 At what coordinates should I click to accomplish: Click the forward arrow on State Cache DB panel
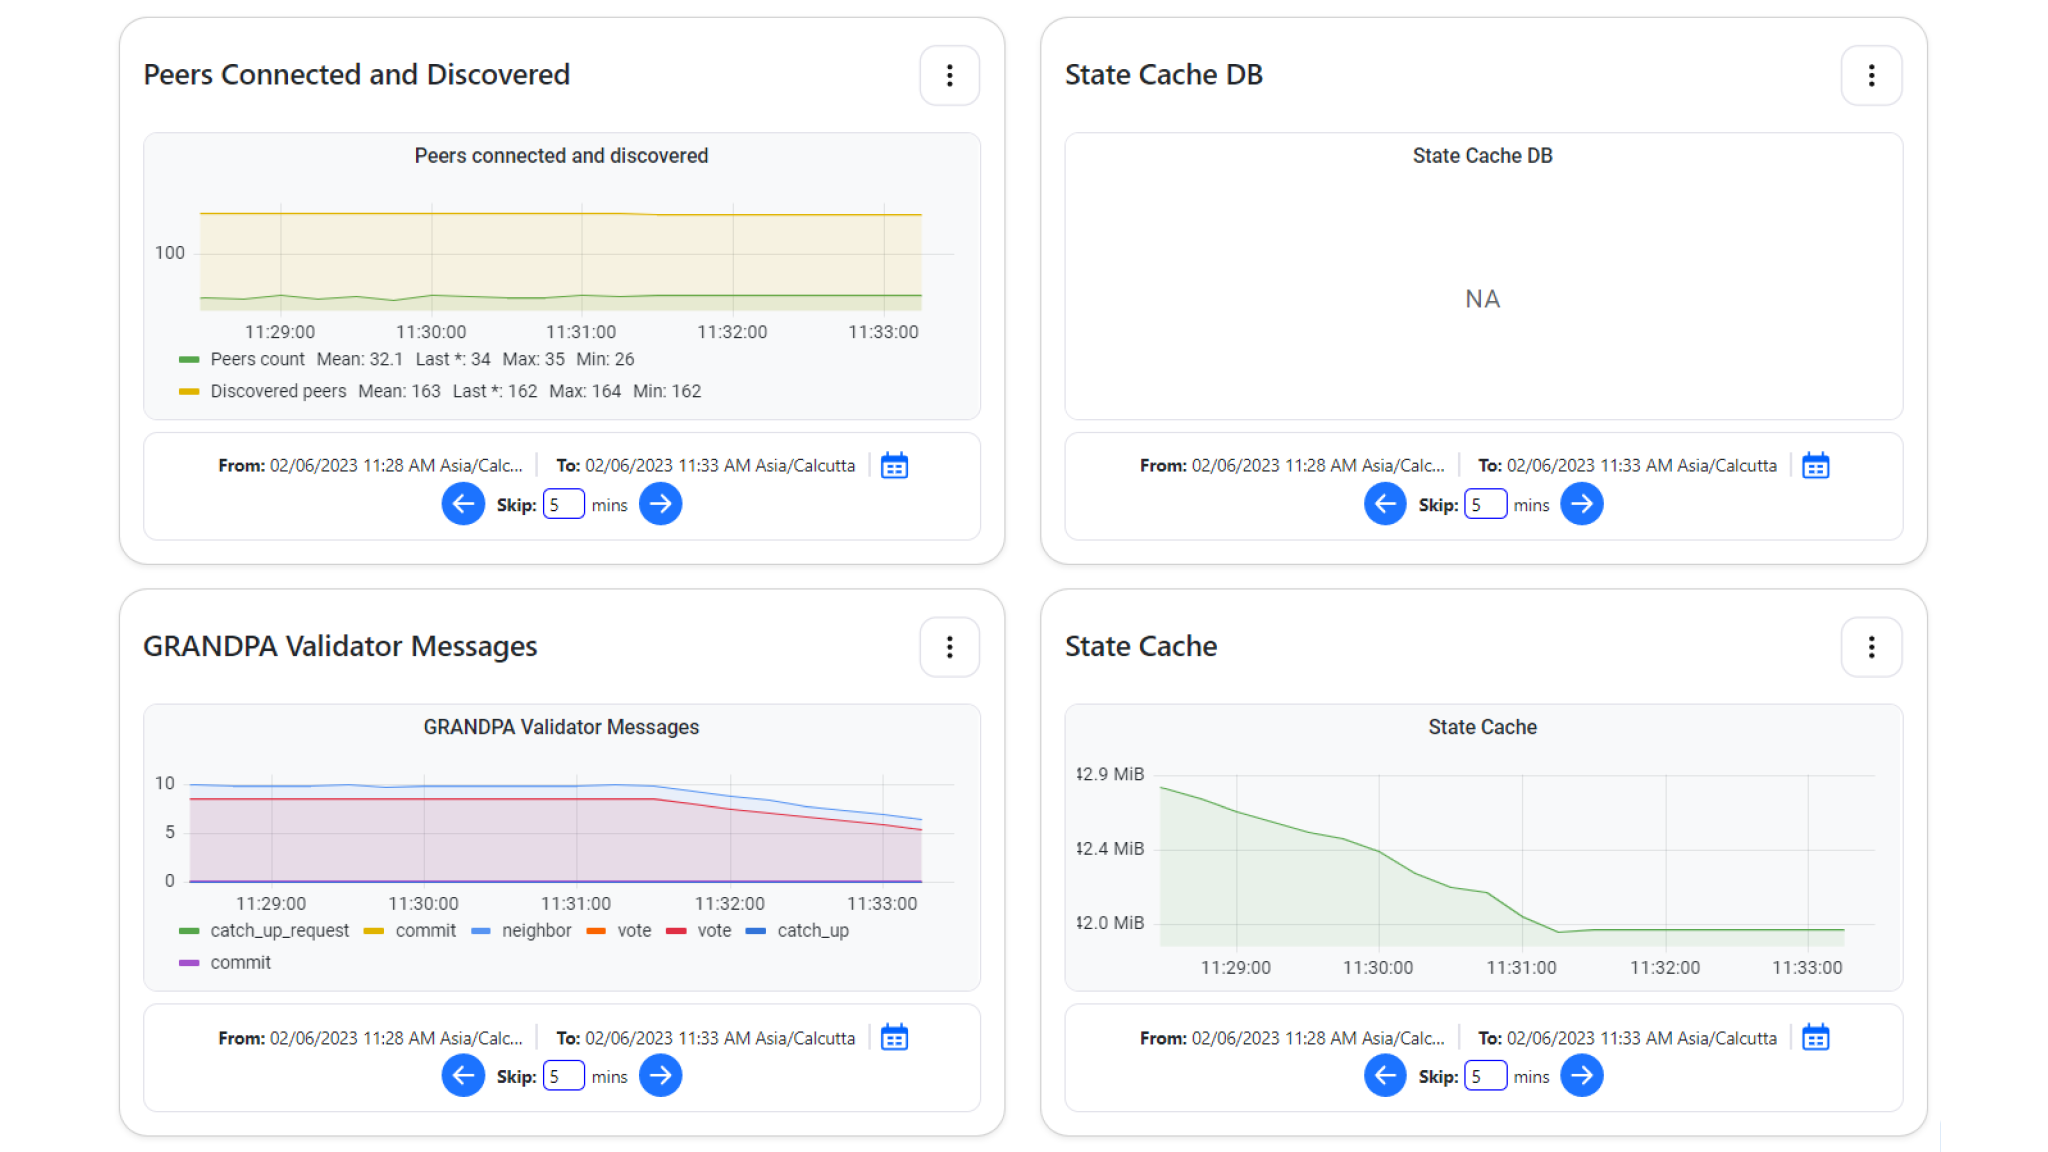1582,504
